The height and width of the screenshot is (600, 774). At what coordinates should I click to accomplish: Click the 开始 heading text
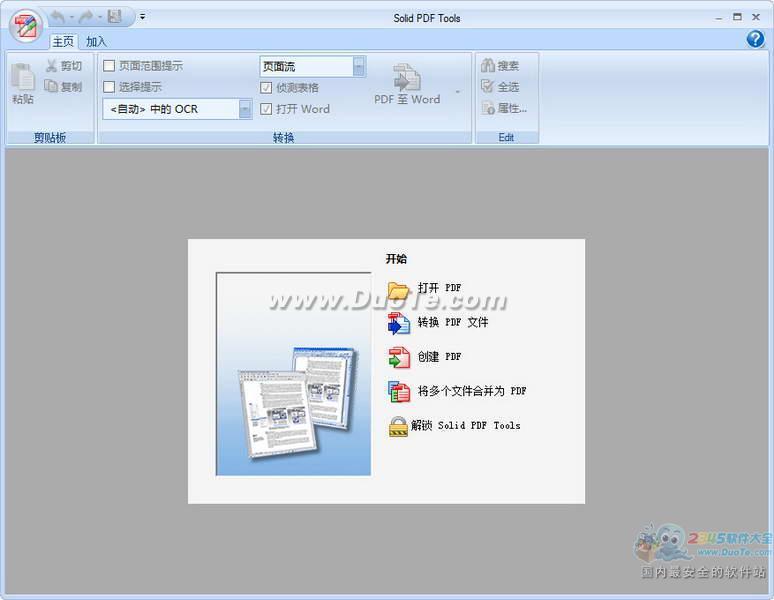point(396,259)
